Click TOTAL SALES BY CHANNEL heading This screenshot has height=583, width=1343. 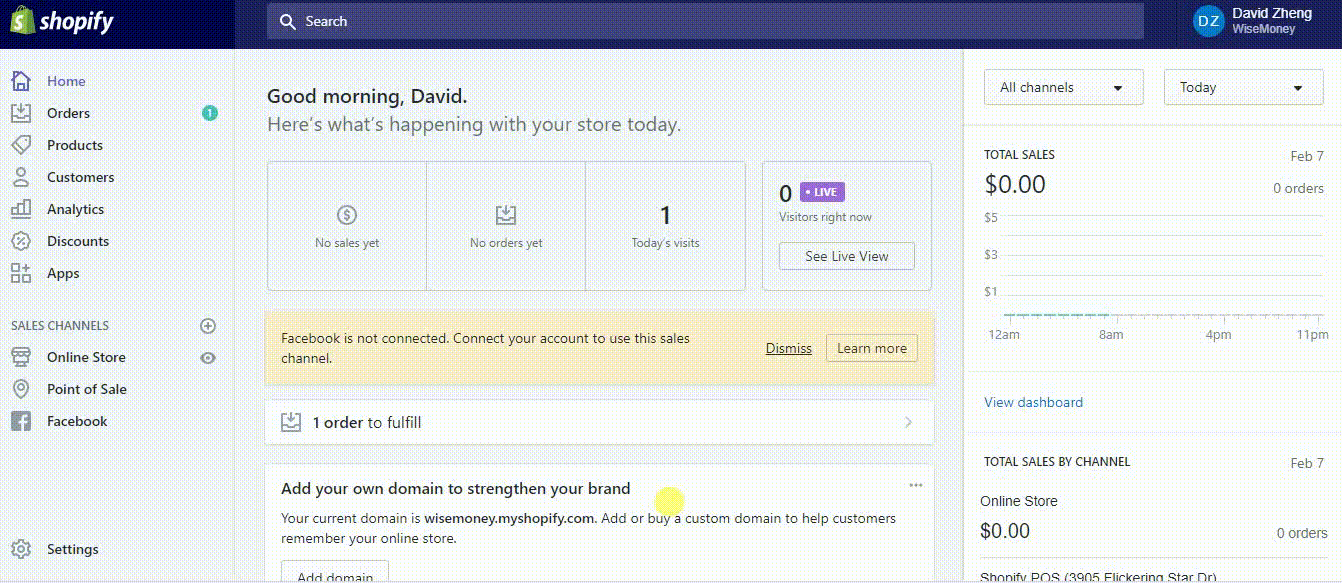tap(1057, 462)
